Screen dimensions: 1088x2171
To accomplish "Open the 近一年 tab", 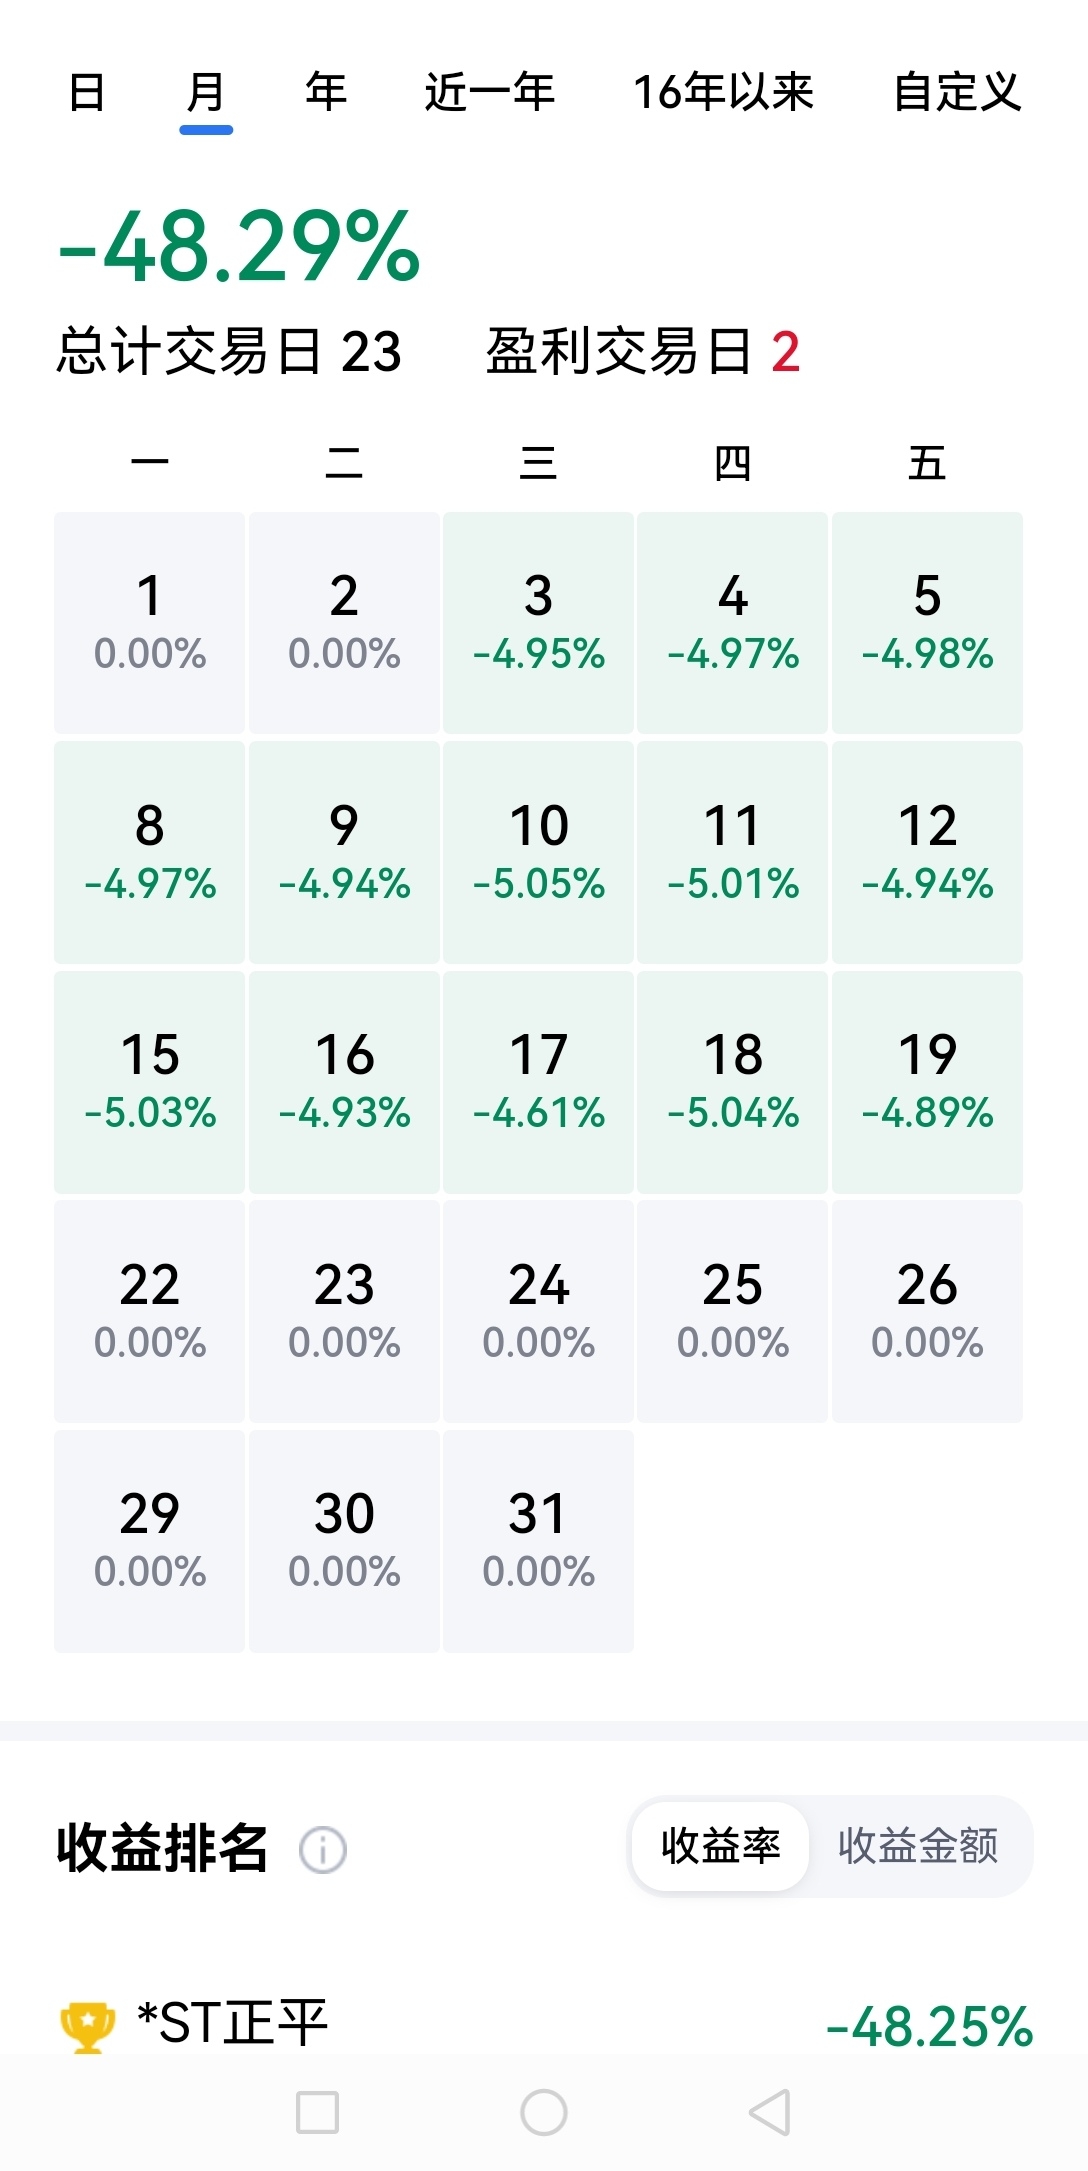I will tap(489, 93).
